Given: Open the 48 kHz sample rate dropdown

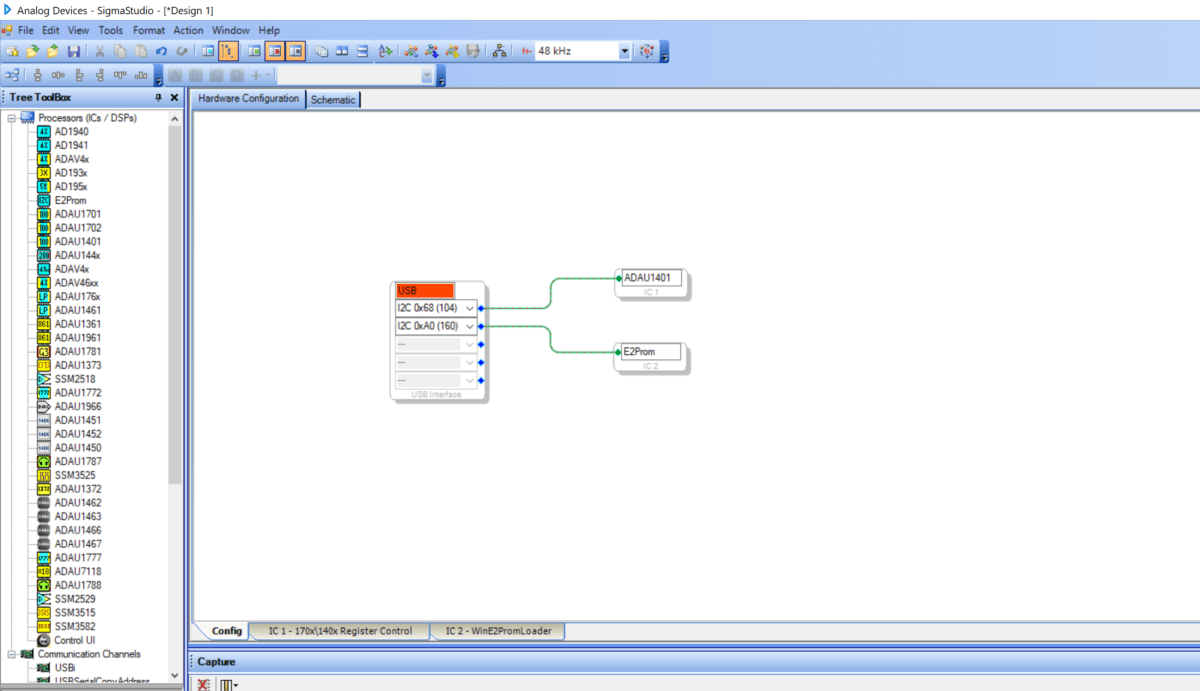Looking at the screenshot, I should click(x=624, y=50).
